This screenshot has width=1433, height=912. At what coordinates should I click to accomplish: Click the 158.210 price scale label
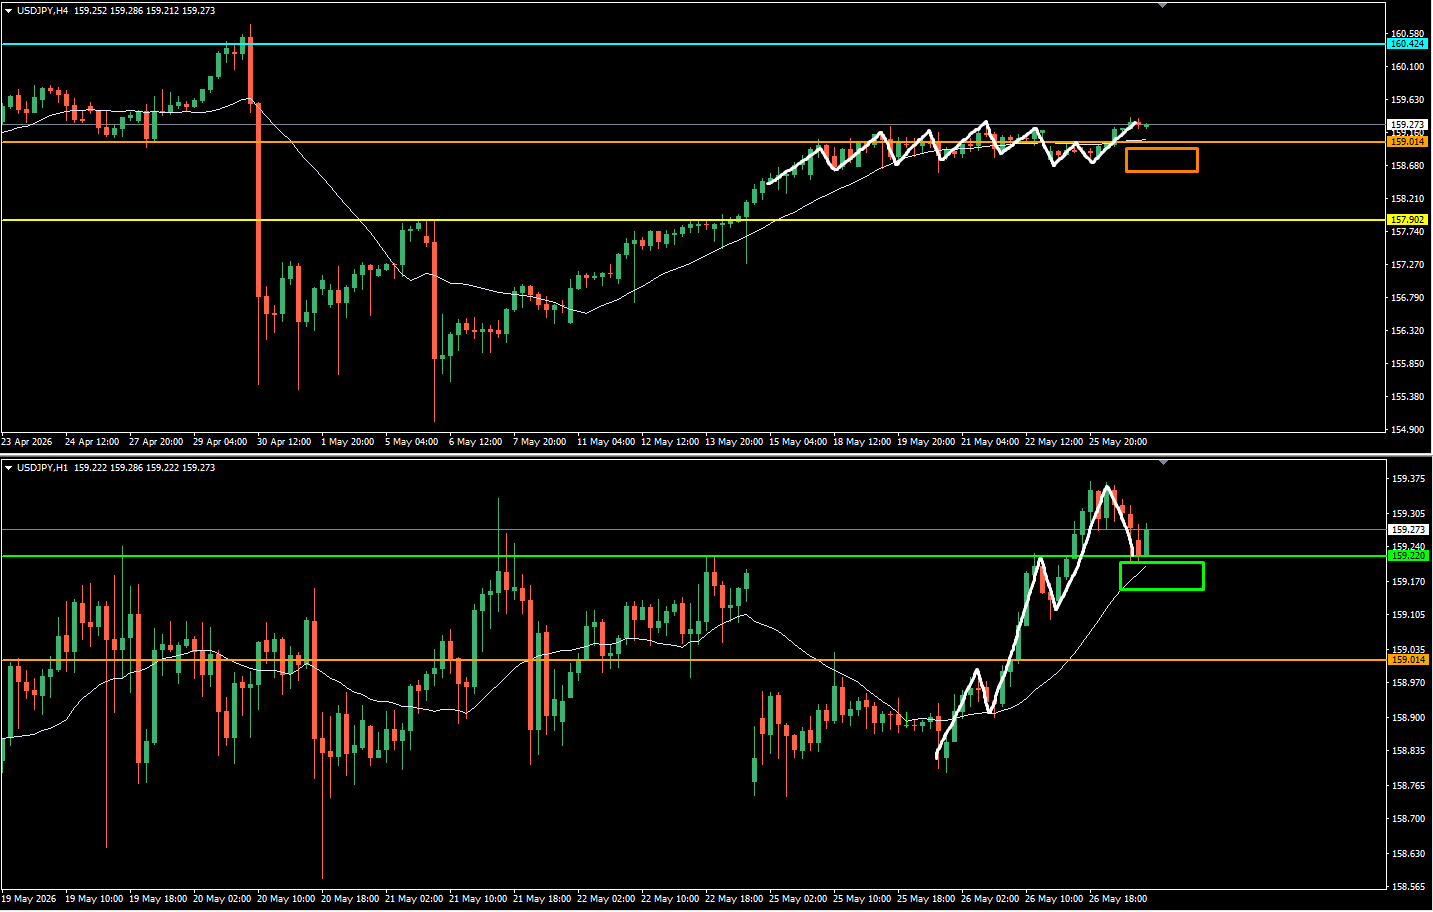1407,199
